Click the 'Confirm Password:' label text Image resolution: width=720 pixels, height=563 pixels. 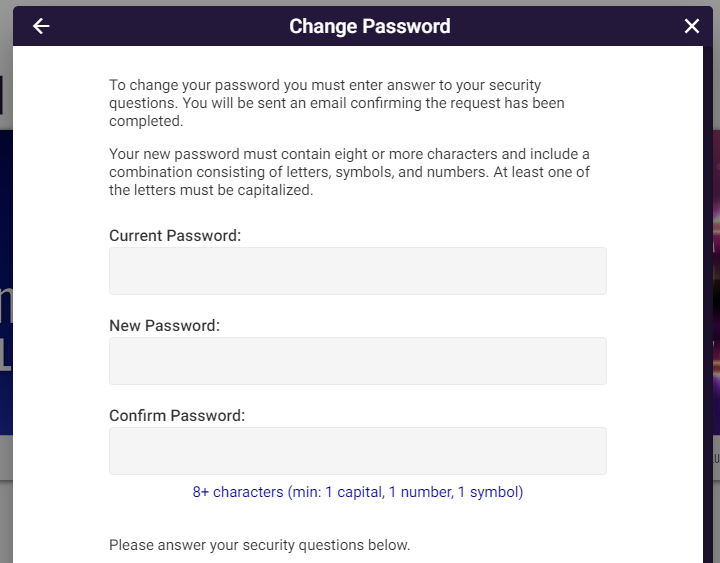pyautogui.click(x=177, y=416)
